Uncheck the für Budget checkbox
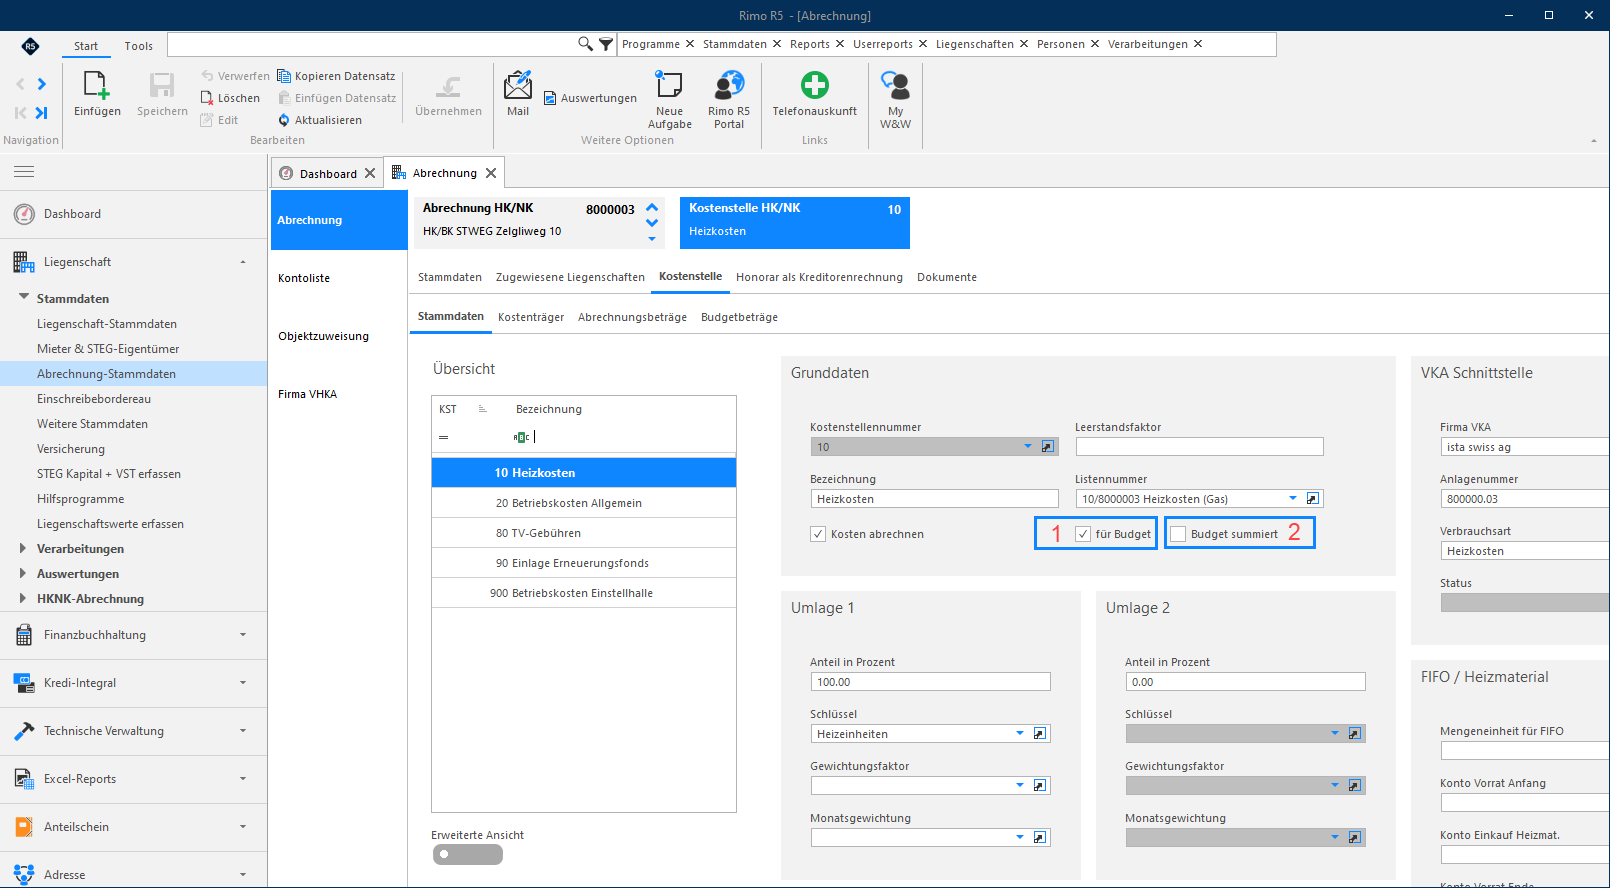This screenshot has height=888, width=1610. (x=1083, y=534)
